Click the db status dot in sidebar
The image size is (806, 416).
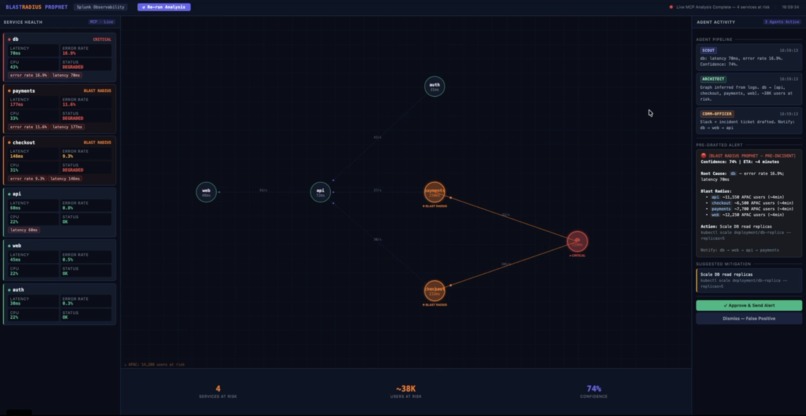9,39
